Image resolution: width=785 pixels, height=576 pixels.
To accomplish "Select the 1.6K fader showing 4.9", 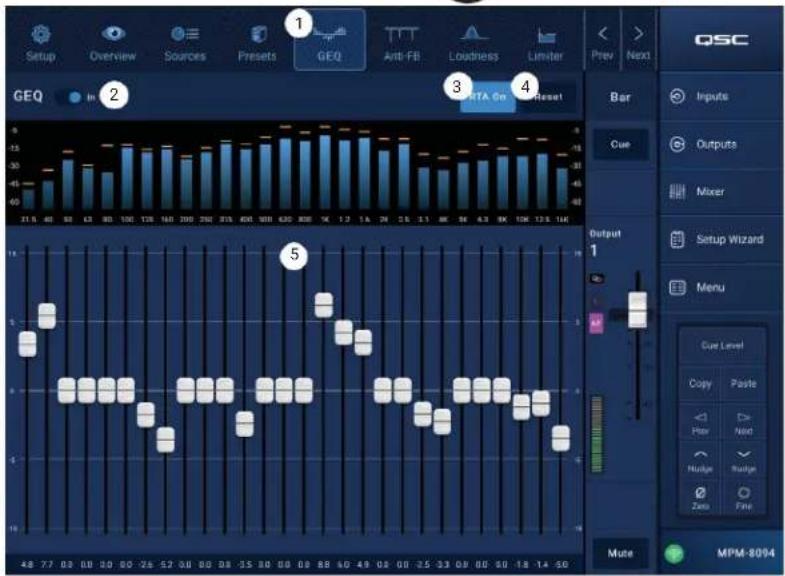I will point(363,342).
